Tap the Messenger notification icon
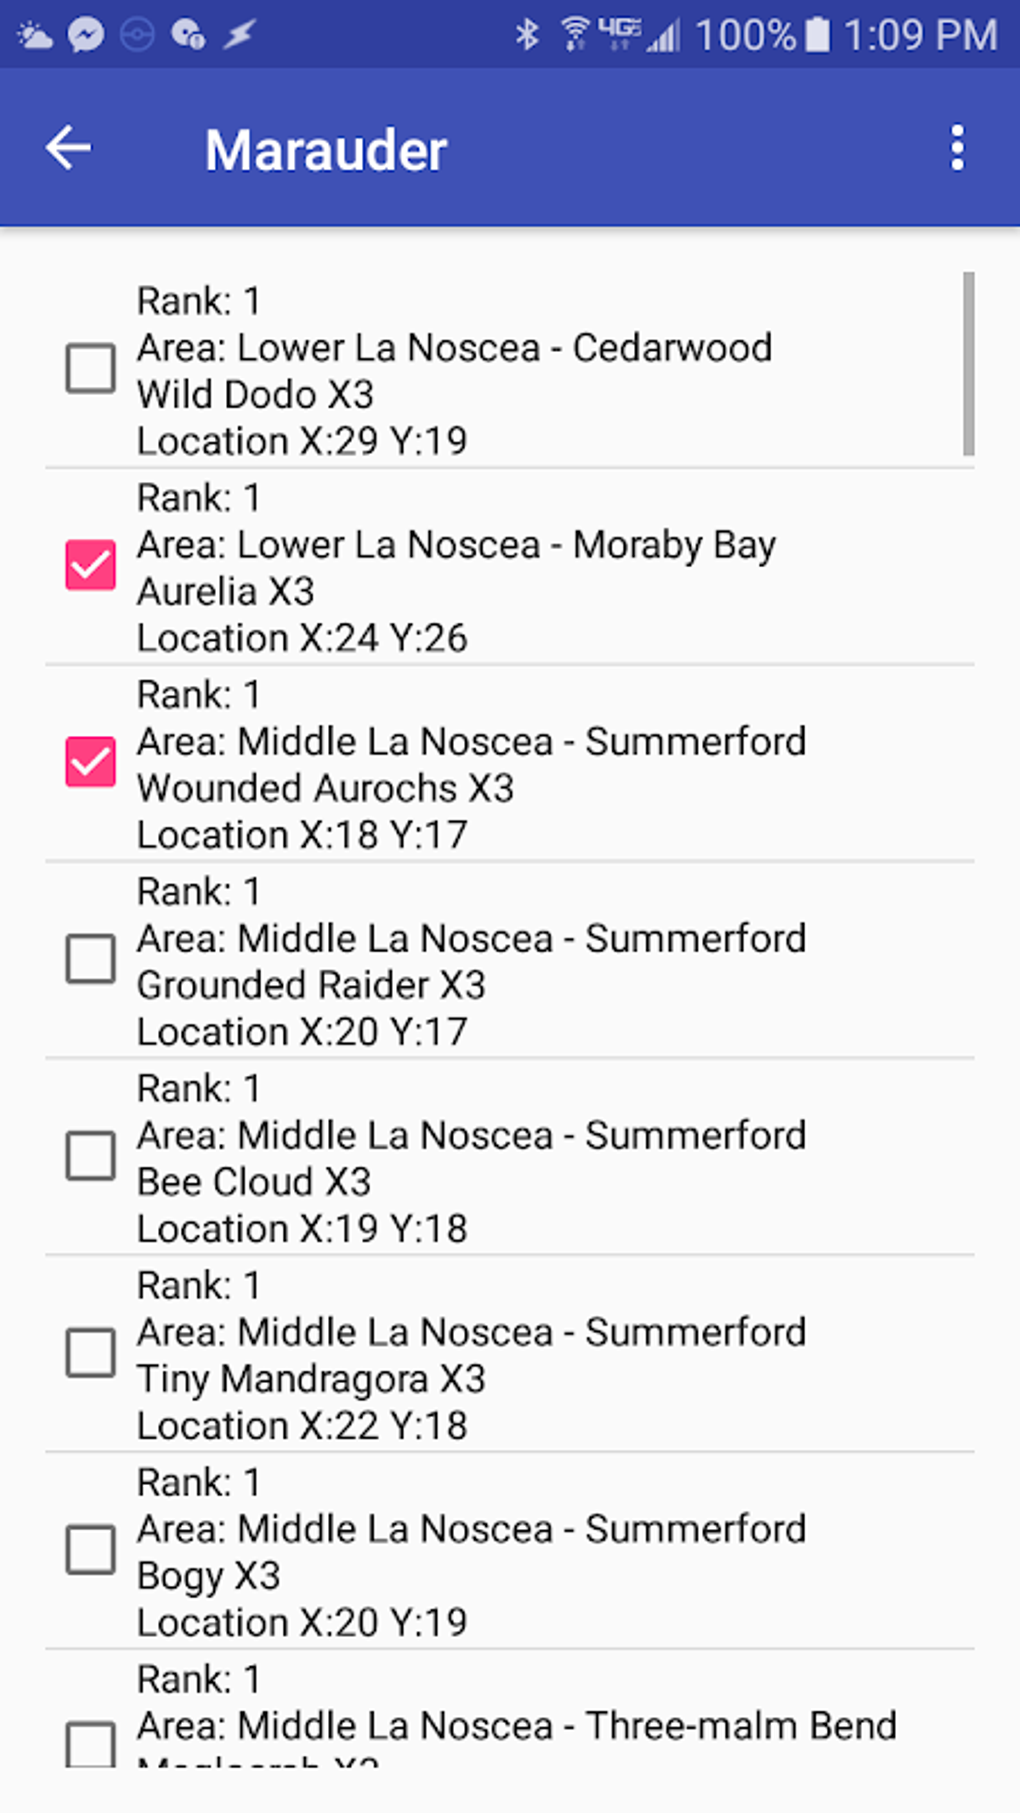The height and width of the screenshot is (1813, 1020). tap(86, 35)
